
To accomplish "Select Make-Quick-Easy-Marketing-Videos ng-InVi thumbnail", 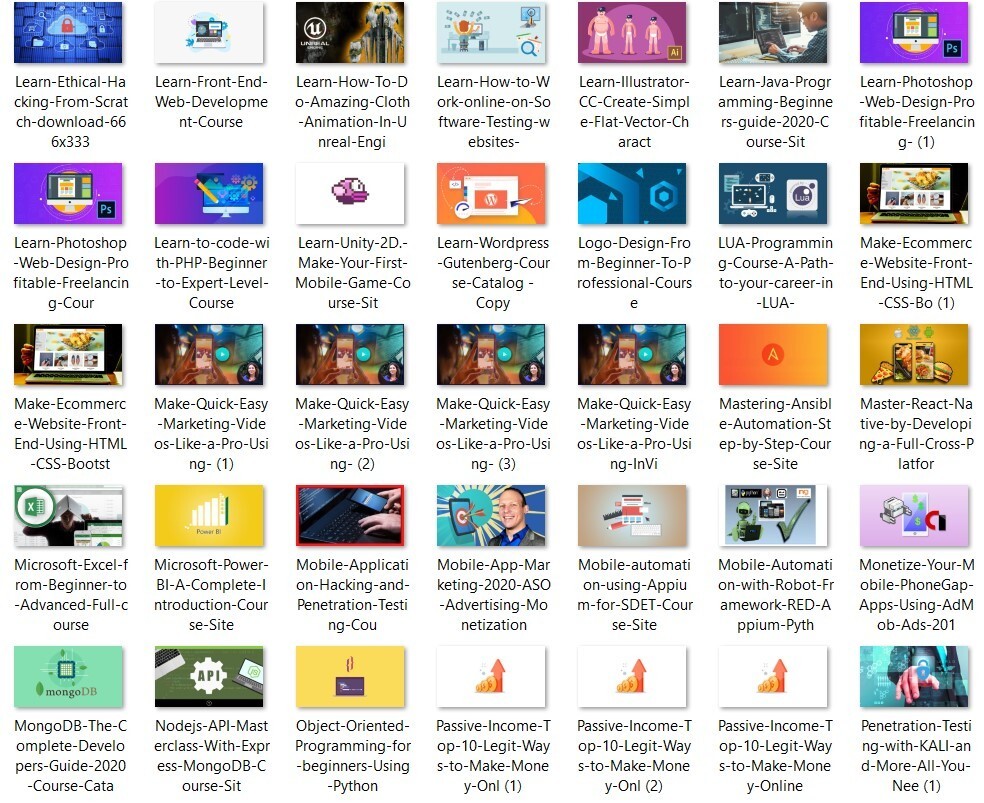I will coord(632,354).
